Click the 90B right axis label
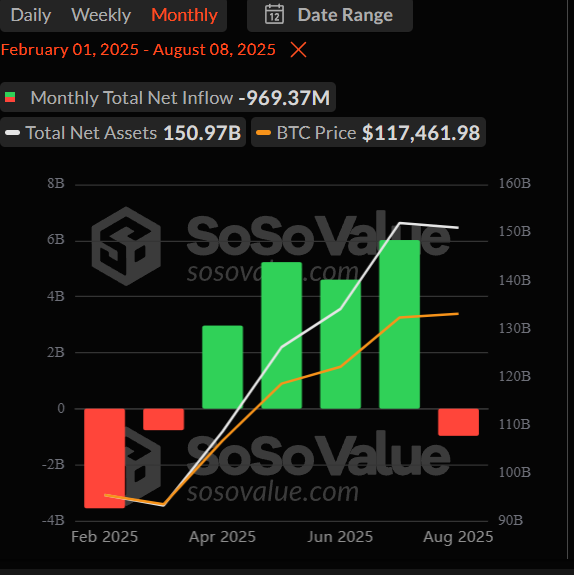The image size is (574, 575). 511,520
